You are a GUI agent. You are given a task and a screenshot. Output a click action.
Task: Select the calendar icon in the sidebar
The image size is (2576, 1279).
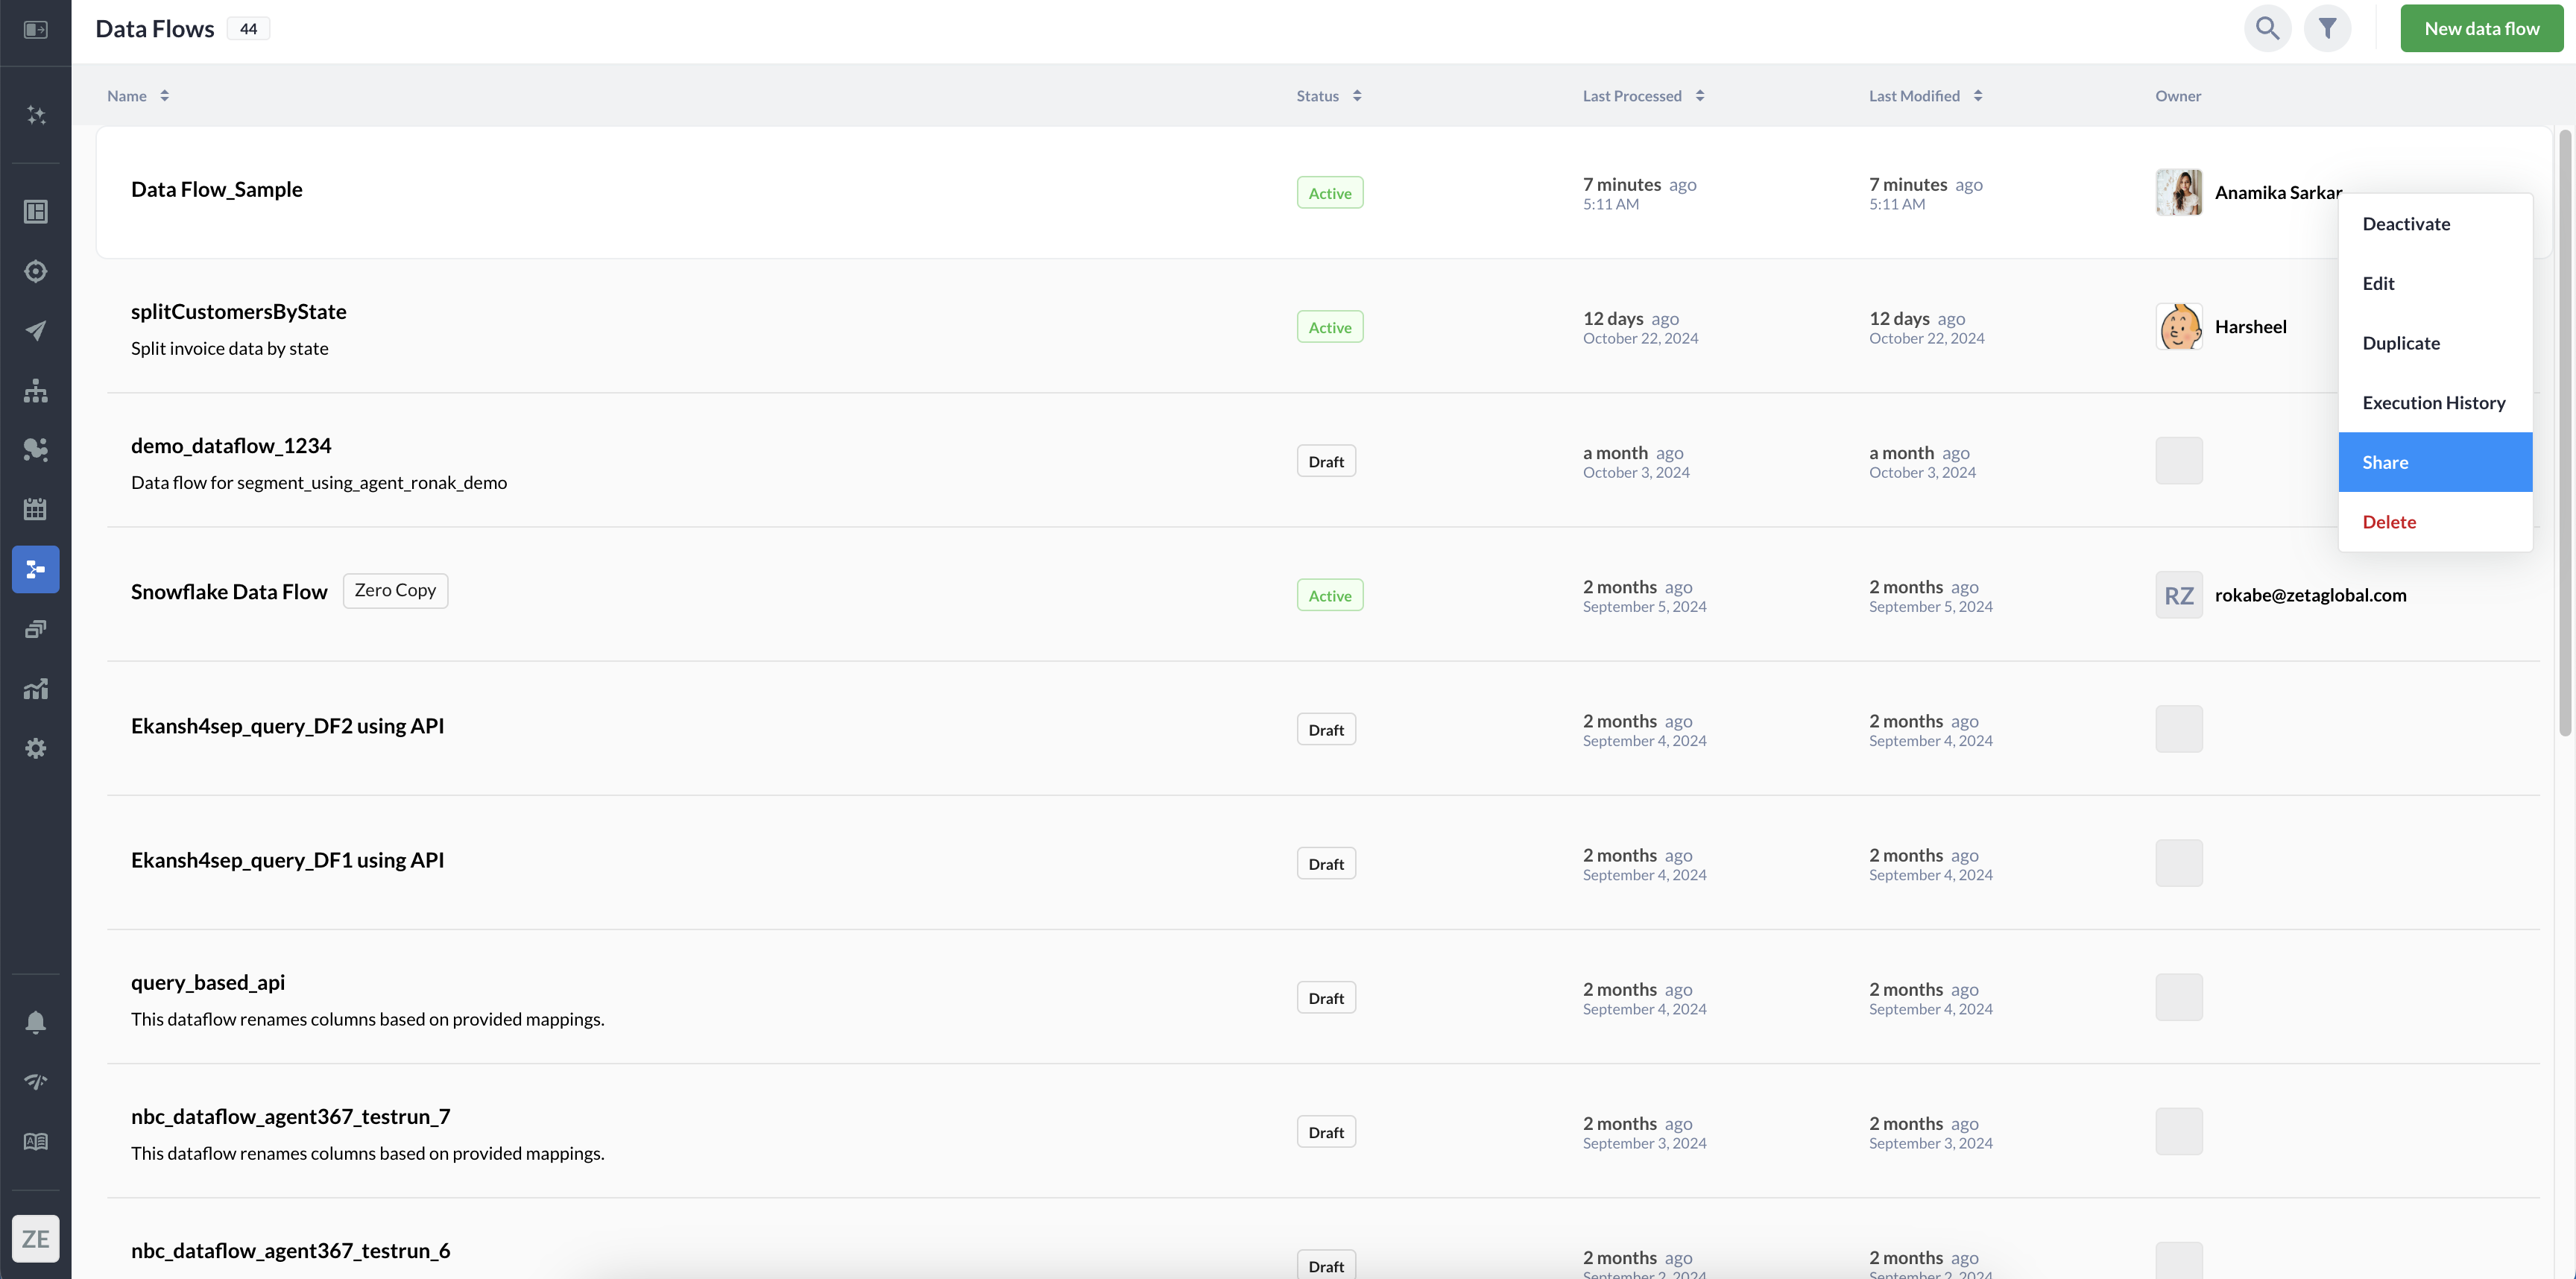[x=36, y=509]
